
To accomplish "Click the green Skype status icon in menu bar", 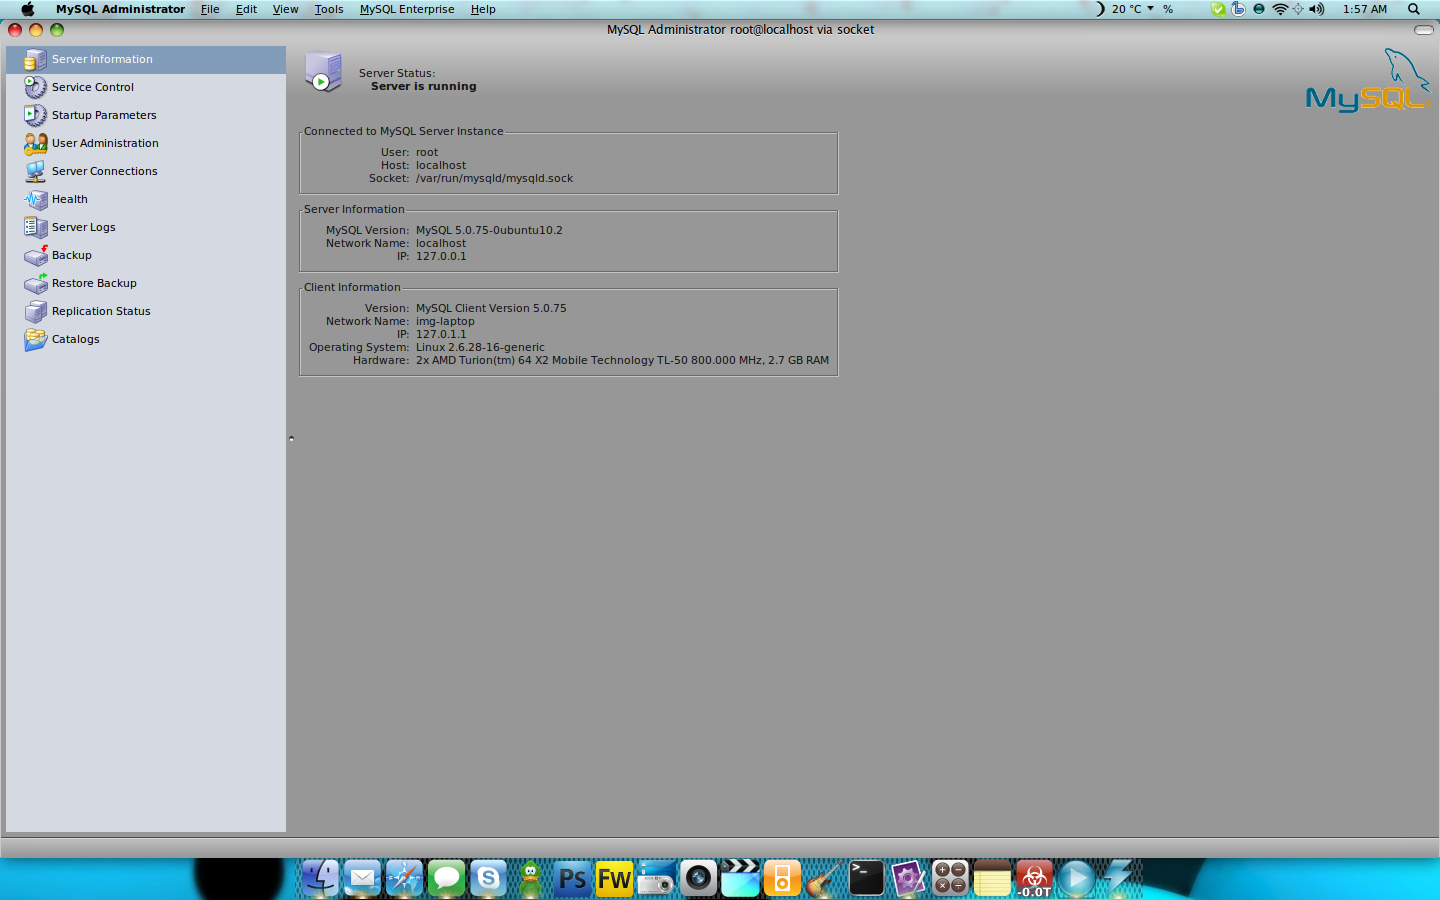I will [1218, 9].
